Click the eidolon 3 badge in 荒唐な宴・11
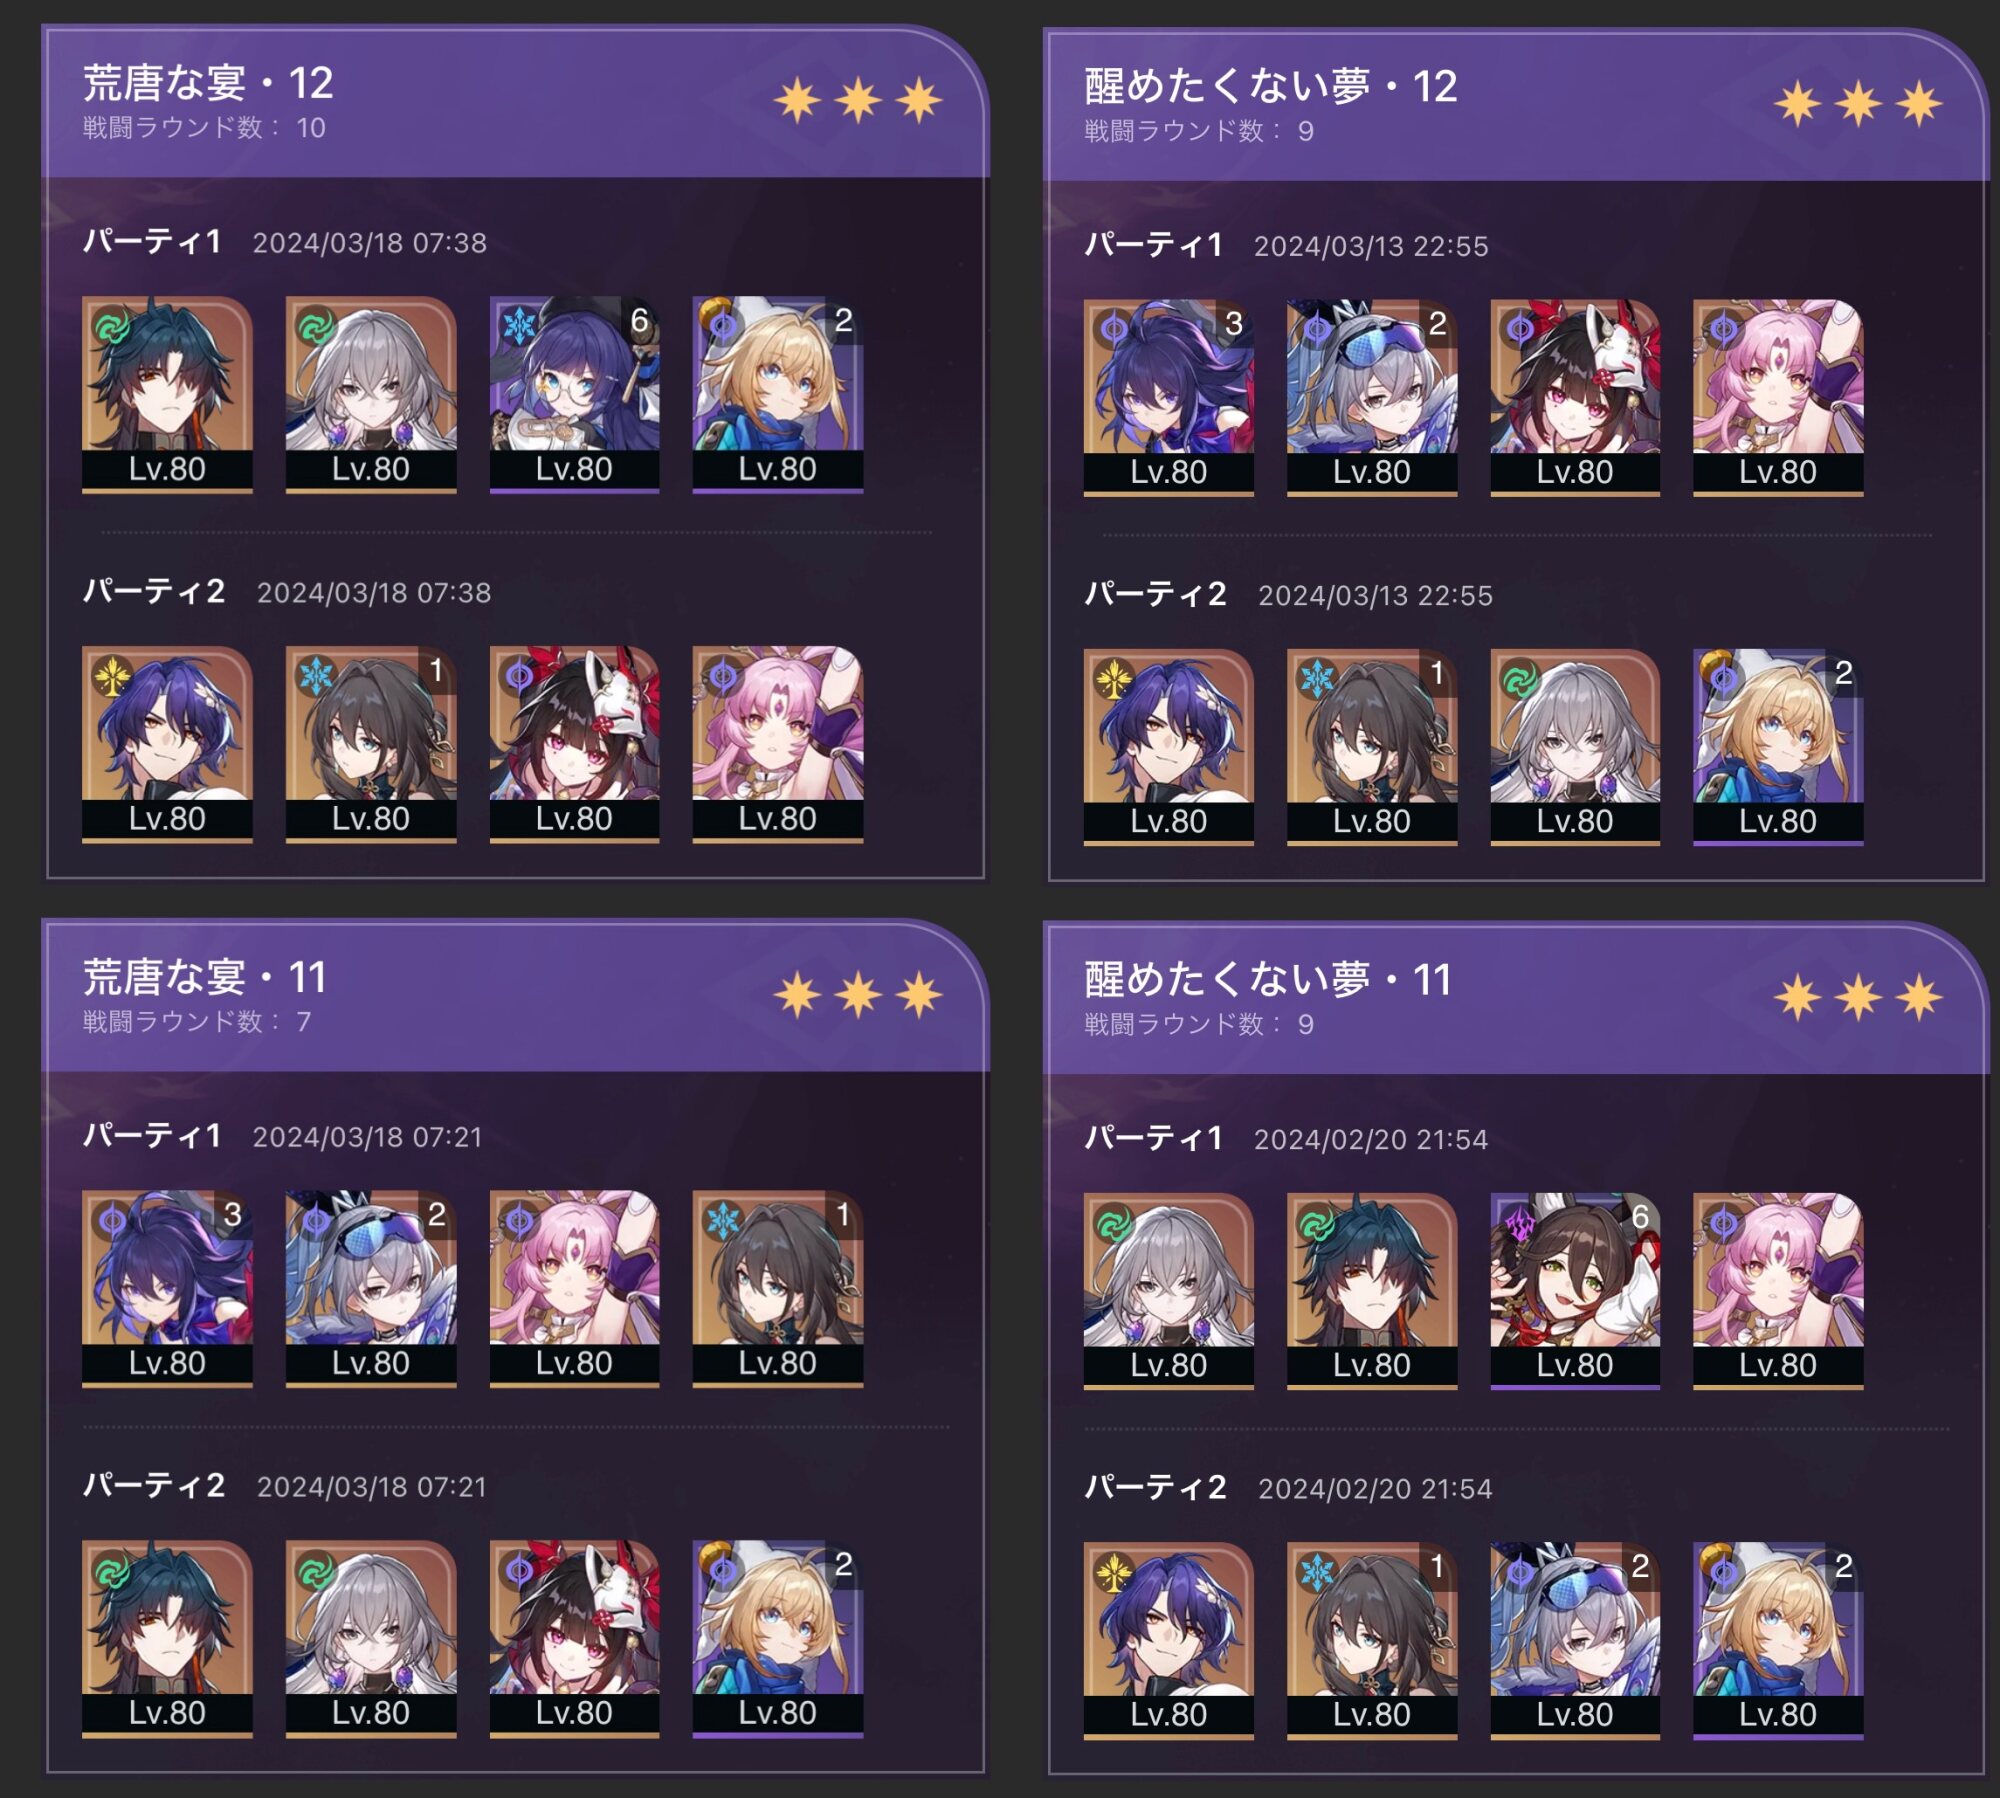2000x1798 pixels. point(233,1214)
